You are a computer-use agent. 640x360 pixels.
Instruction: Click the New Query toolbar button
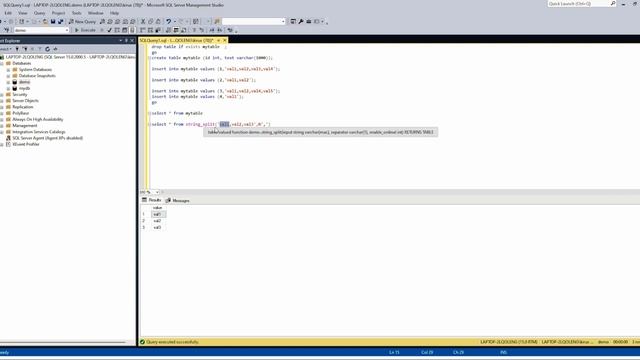(x=82, y=21)
